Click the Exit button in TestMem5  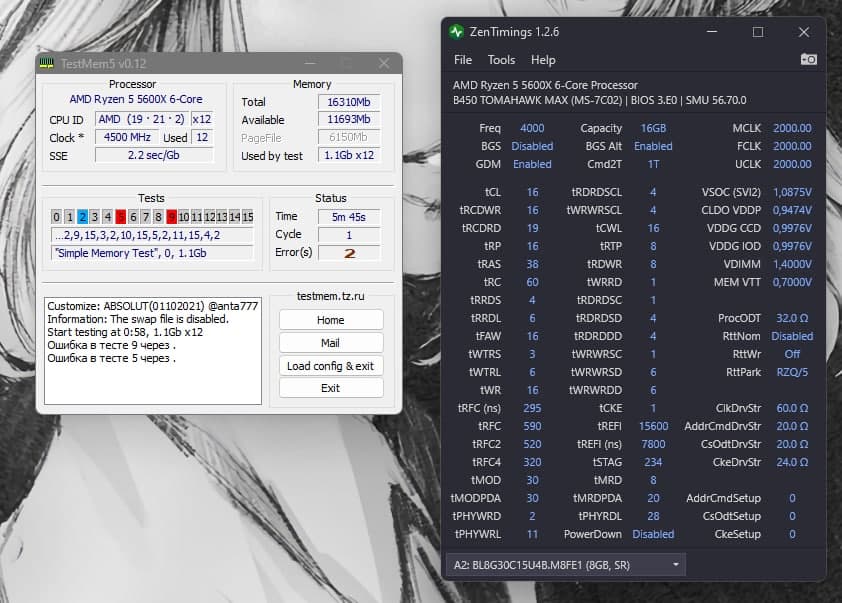tap(331, 388)
